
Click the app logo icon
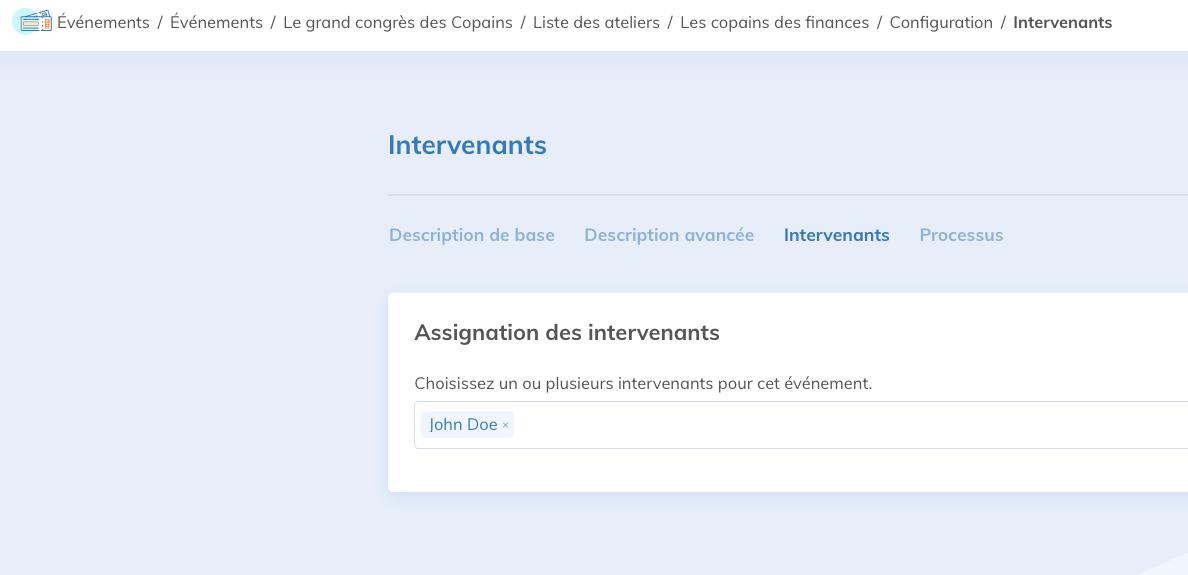click(x=33, y=21)
